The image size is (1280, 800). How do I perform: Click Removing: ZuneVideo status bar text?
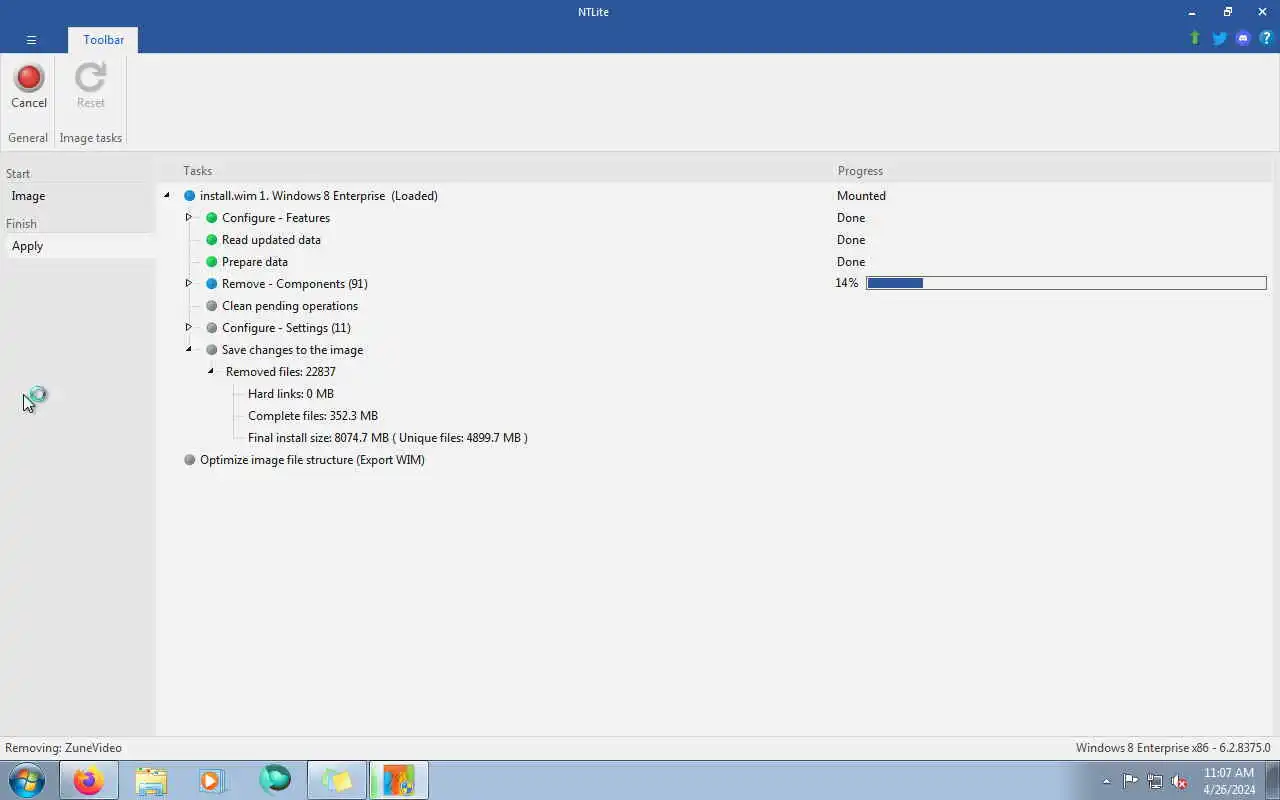pos(63,748)
